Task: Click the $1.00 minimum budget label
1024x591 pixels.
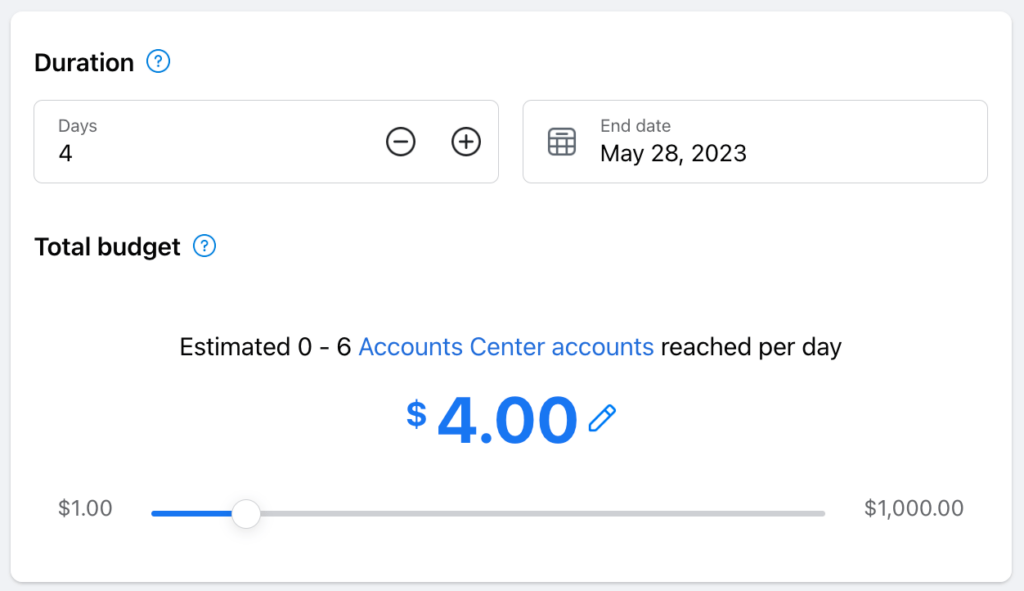Action: click(x=85, y=509)
